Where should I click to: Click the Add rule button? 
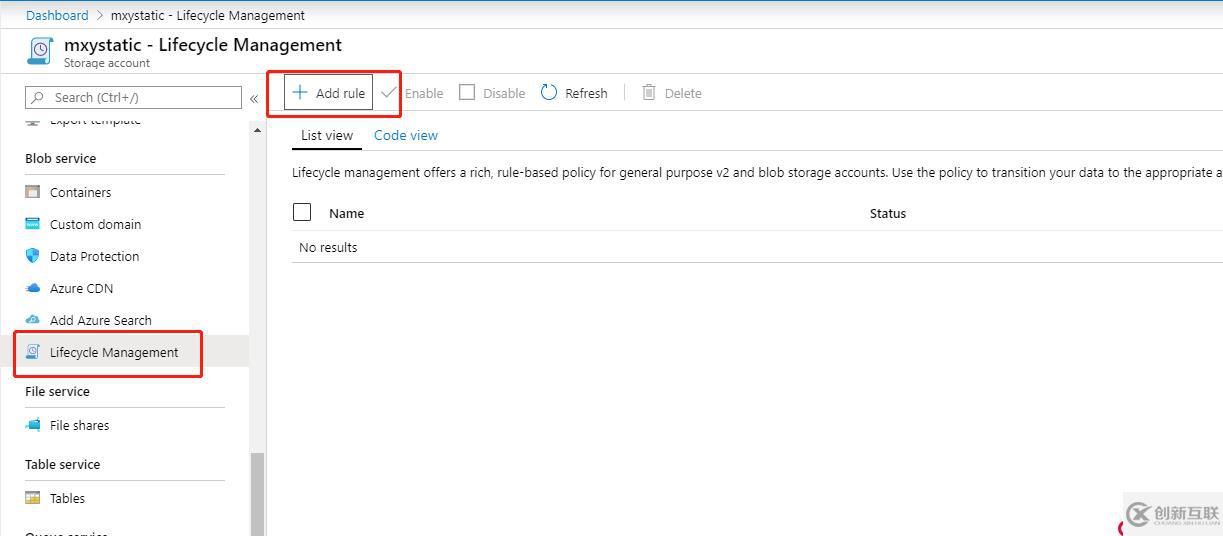(x=328, y=93)
